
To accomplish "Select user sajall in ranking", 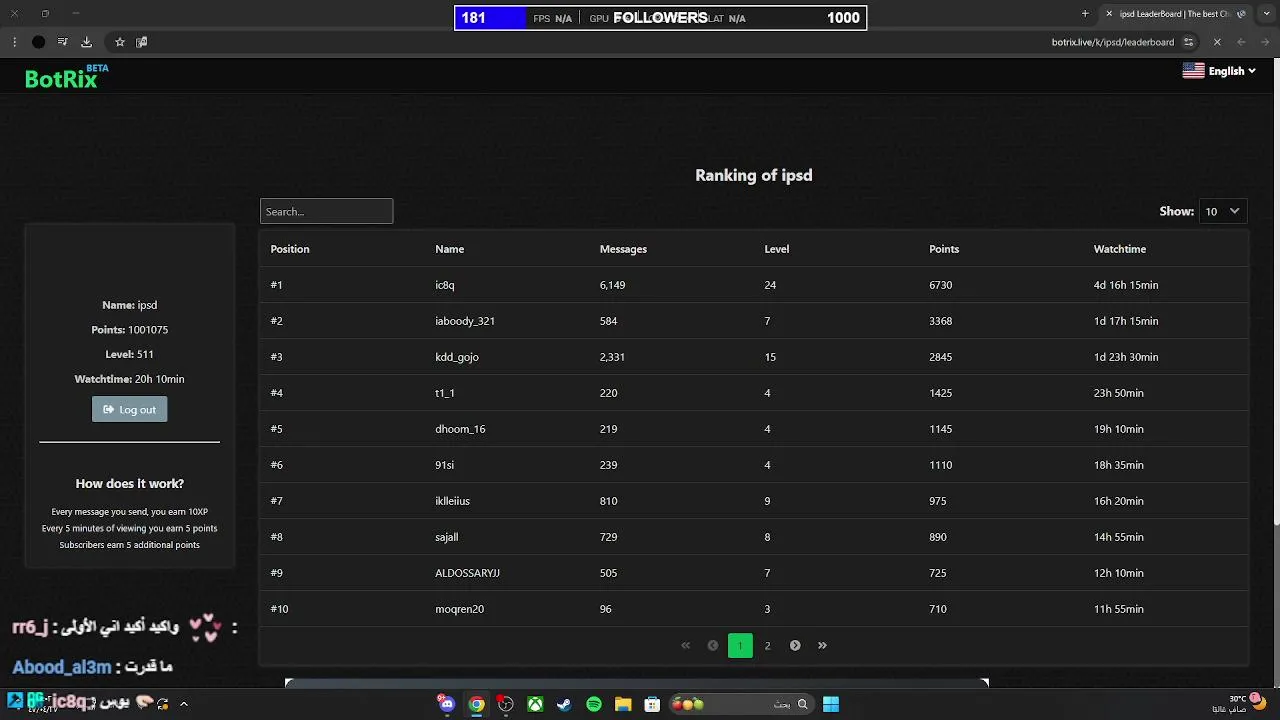I will (447, 537).
